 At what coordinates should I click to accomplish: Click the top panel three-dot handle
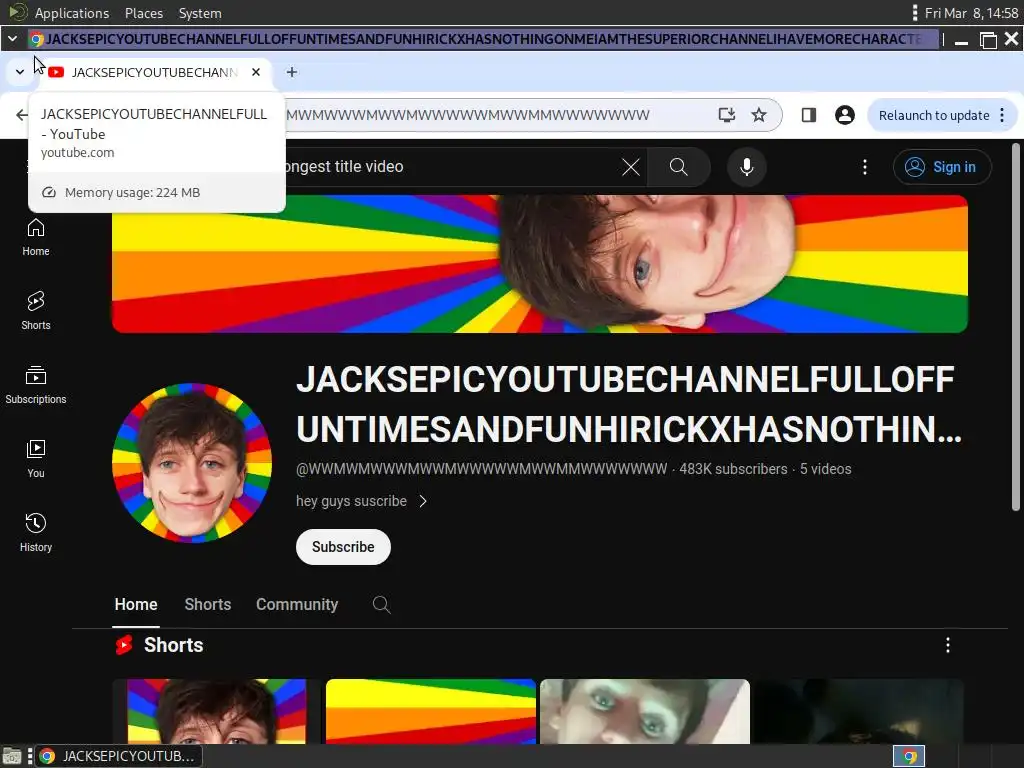tap(914, 13)
